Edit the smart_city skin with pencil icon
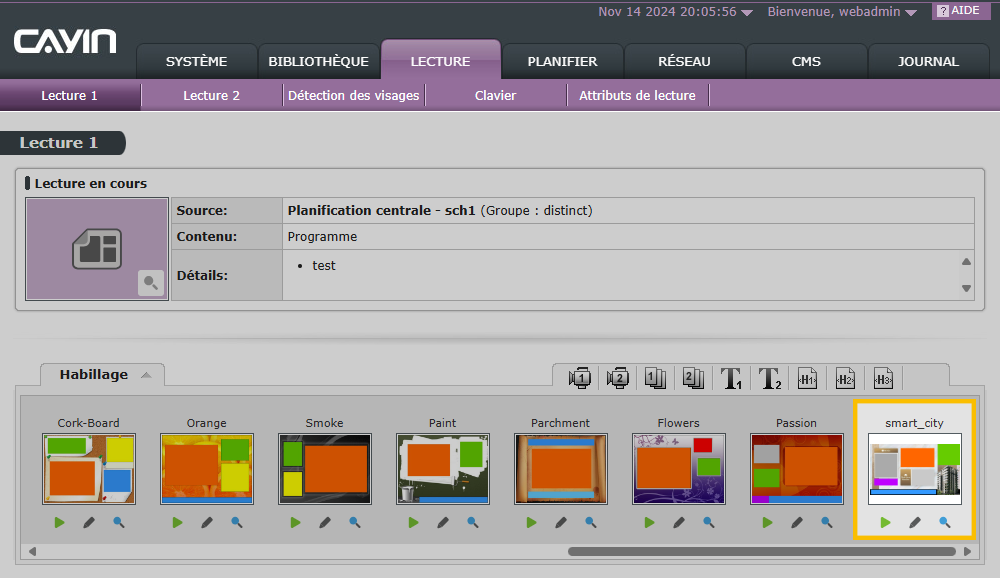This screenshot has width=1000, height=578. pyautogui.click(x=915, y=522)
